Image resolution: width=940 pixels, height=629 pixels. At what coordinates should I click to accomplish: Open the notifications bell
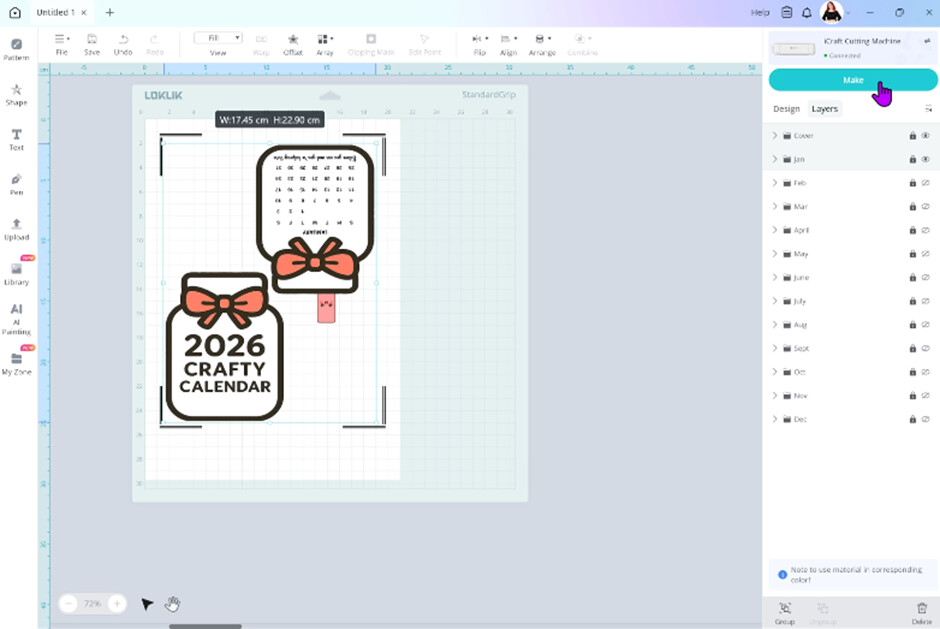pyautogui.click(x=806, y=12)
